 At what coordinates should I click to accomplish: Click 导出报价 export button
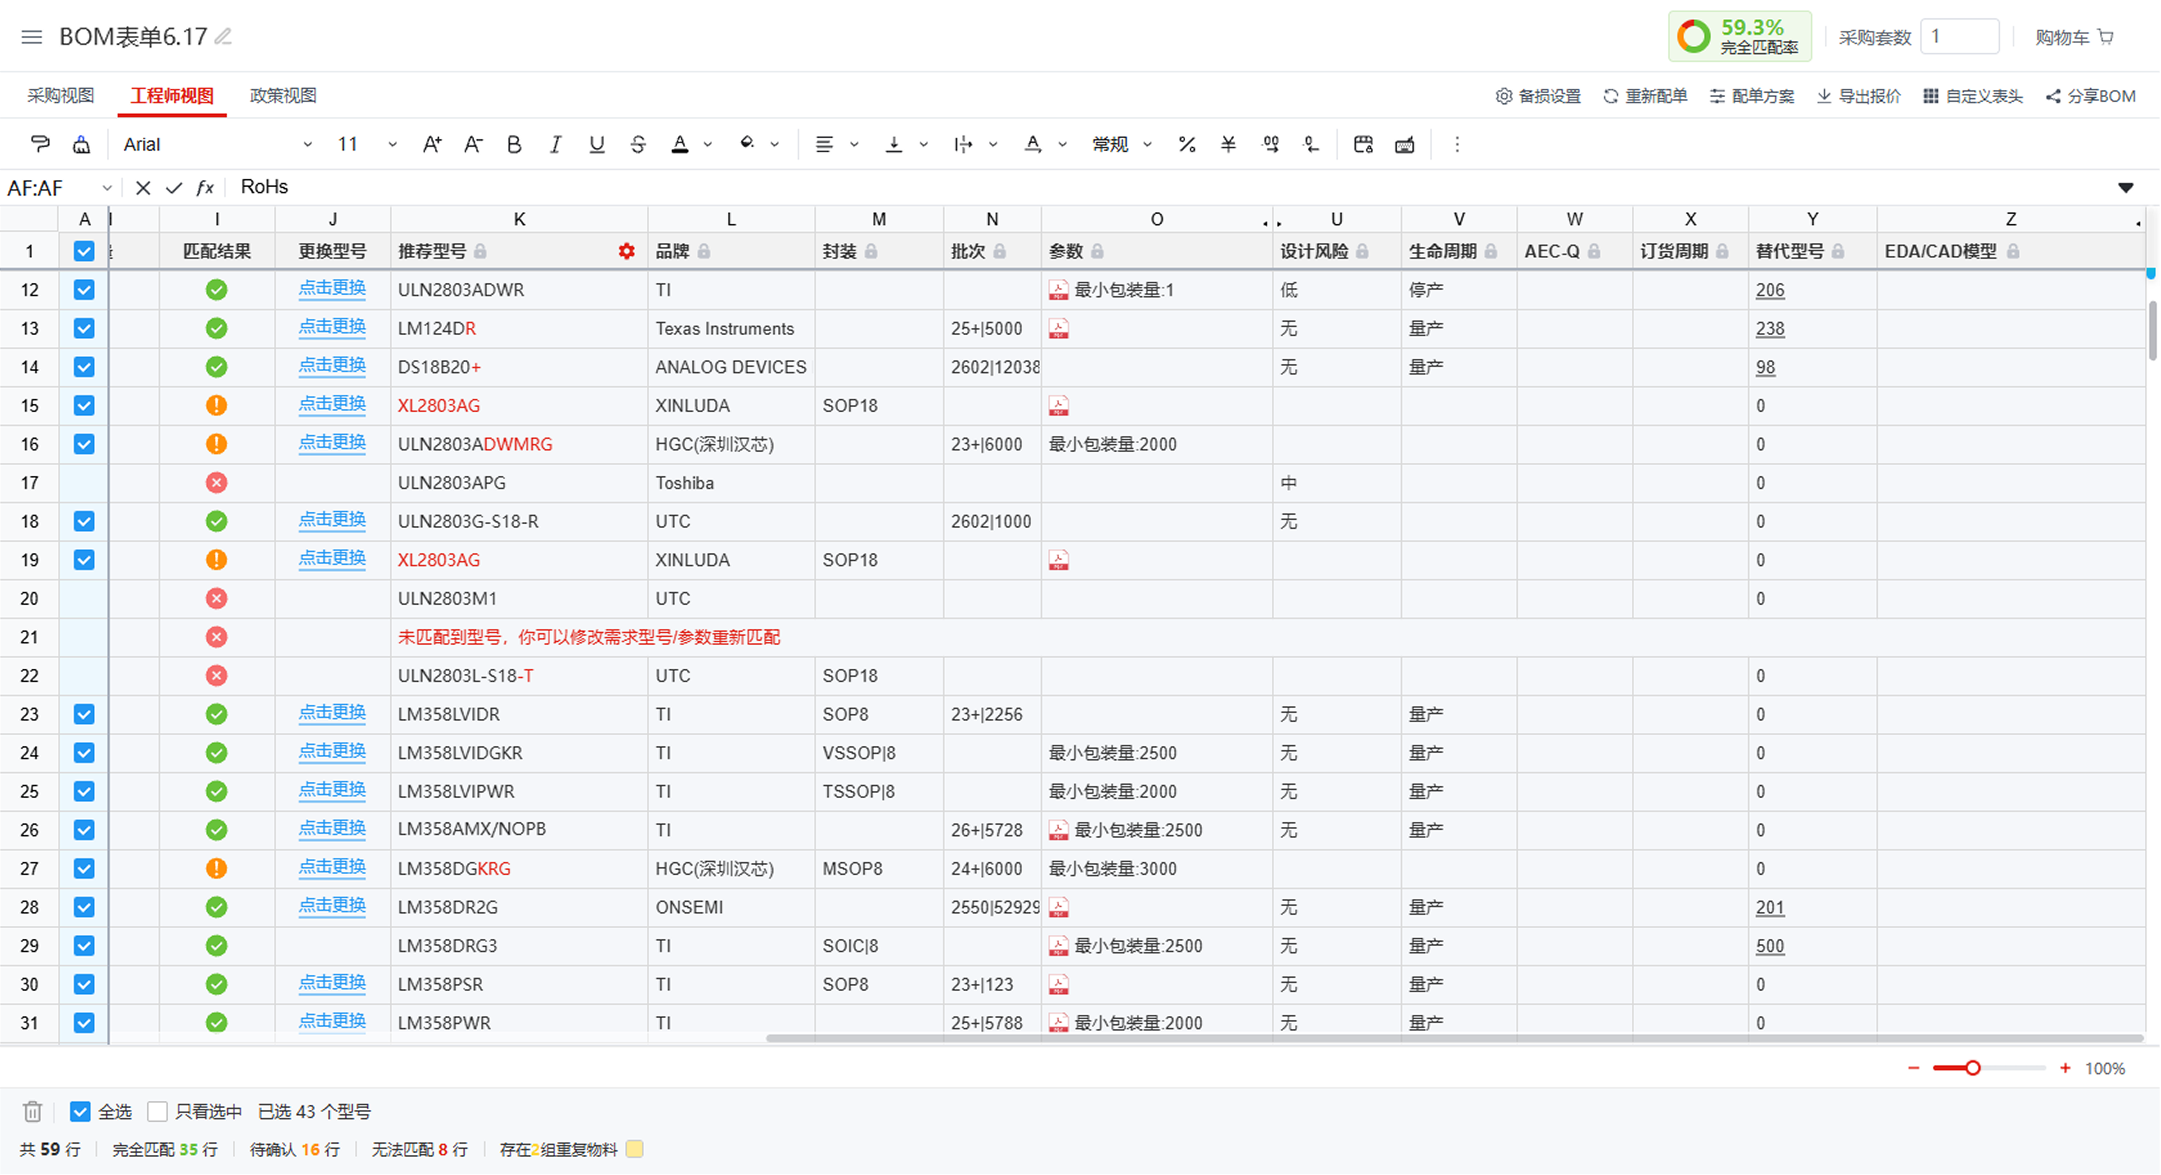1859,96
